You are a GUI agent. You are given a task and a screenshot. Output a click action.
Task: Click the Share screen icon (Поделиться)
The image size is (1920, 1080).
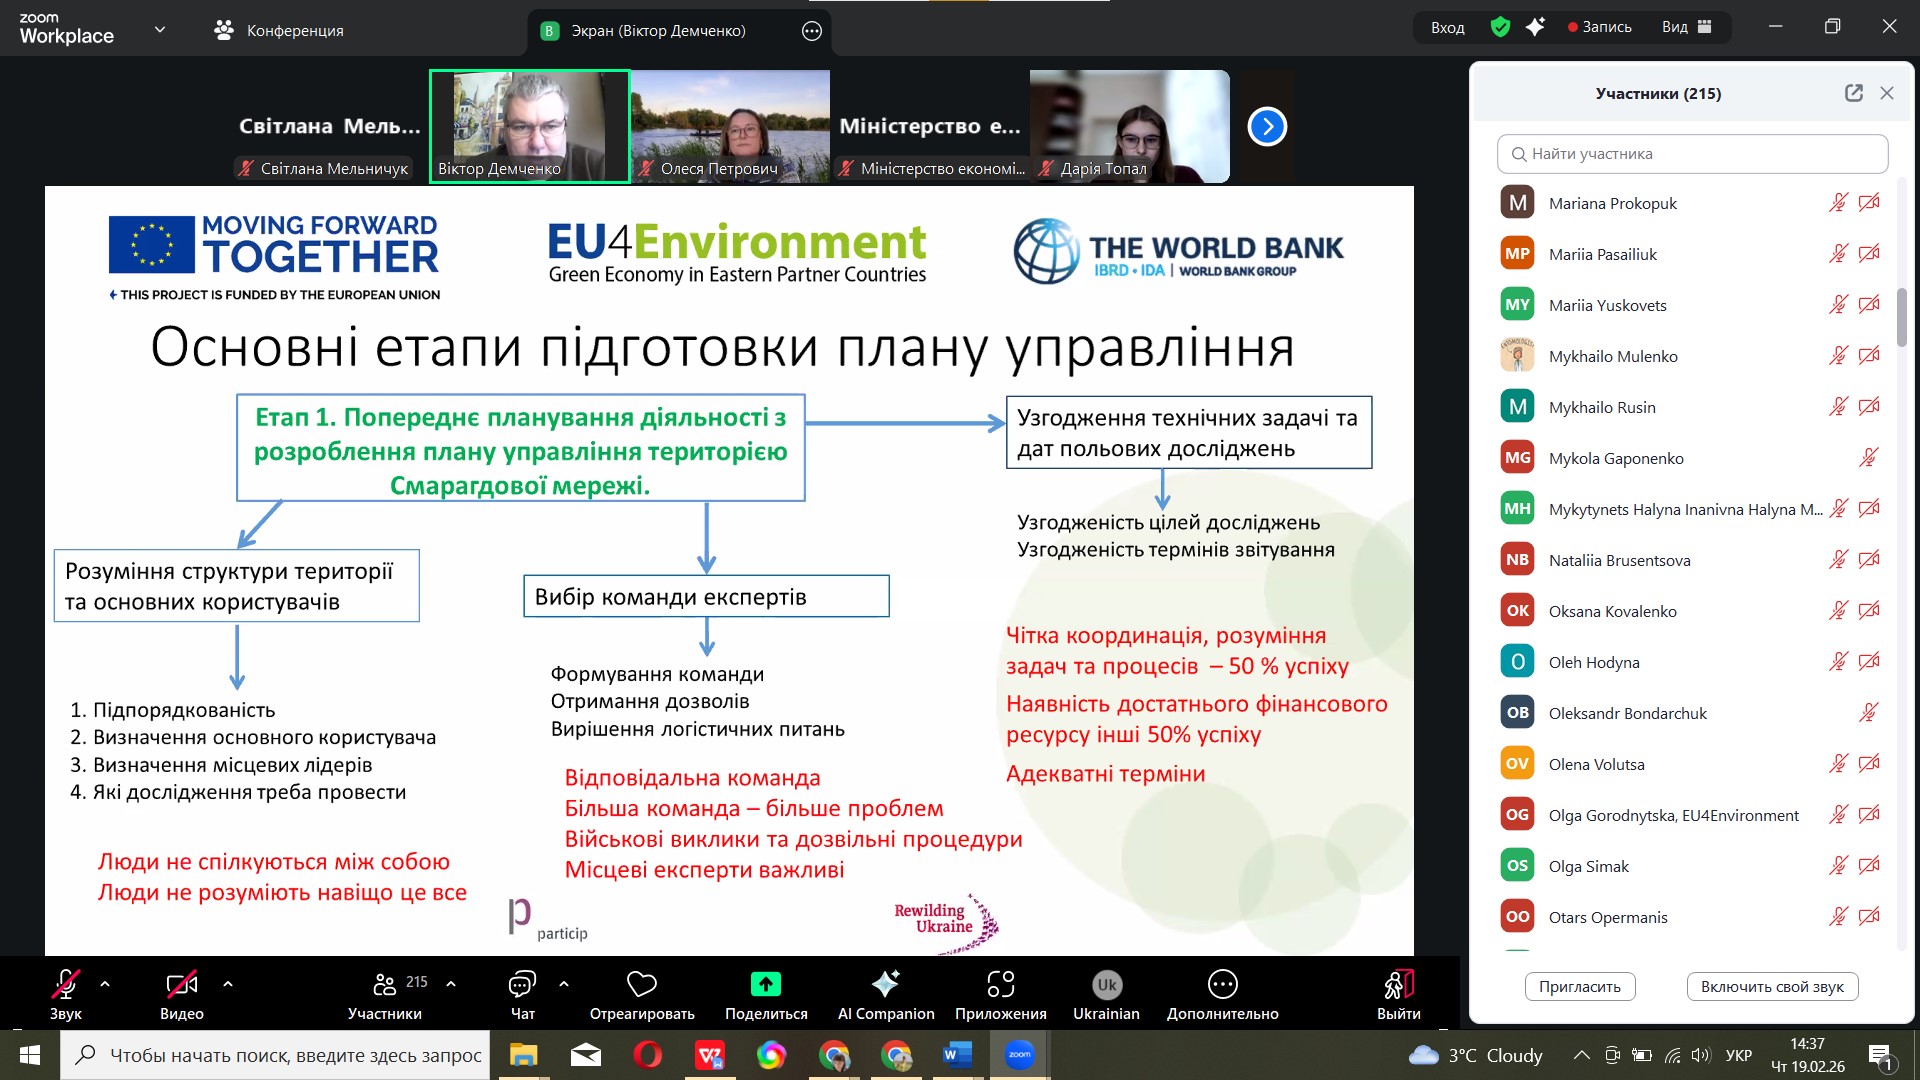pyautogui.click(x=765, y=985)
